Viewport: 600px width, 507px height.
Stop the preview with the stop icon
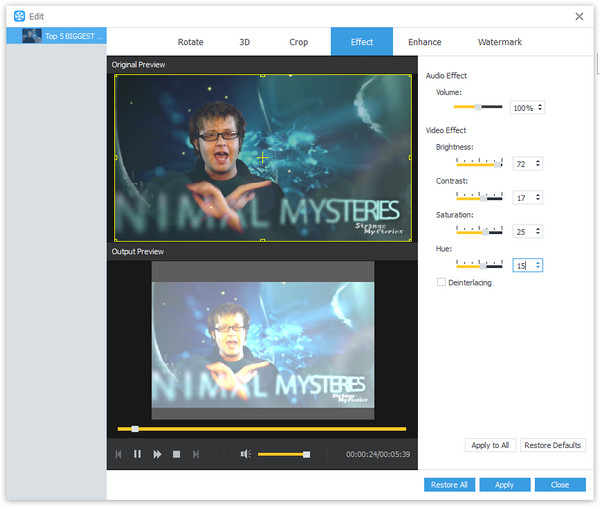point(176,454)
